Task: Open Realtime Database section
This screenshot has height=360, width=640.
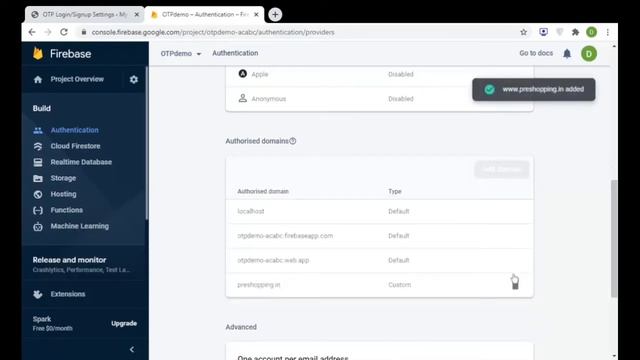Action: [81, 162]
